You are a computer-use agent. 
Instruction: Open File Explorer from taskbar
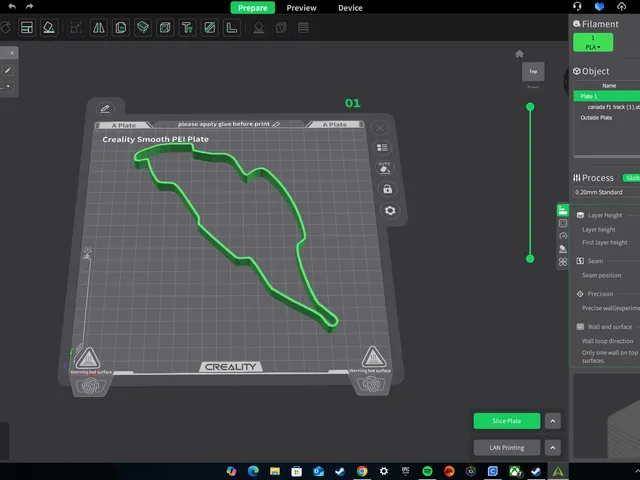pyautogui.click(x=275, y=471)
